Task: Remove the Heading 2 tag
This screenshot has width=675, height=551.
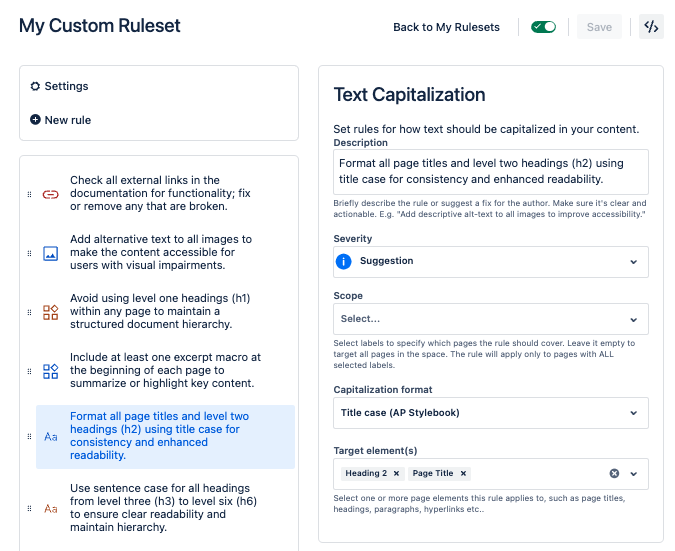Action: 397,473
